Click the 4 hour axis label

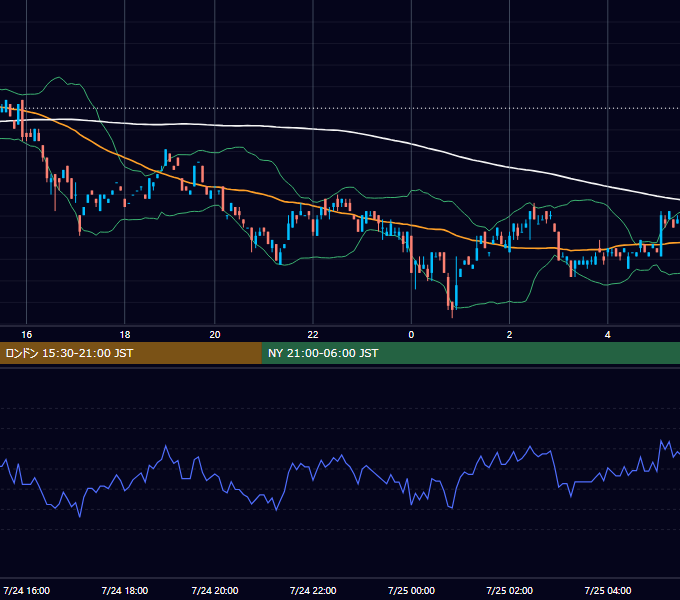pos(608,335)
